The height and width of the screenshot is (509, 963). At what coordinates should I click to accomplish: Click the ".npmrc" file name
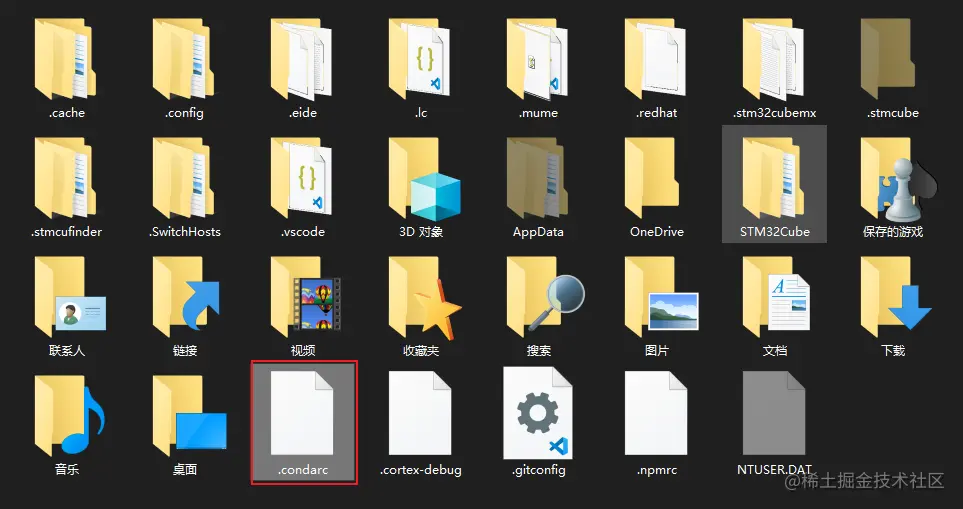[x=657, y=470]
